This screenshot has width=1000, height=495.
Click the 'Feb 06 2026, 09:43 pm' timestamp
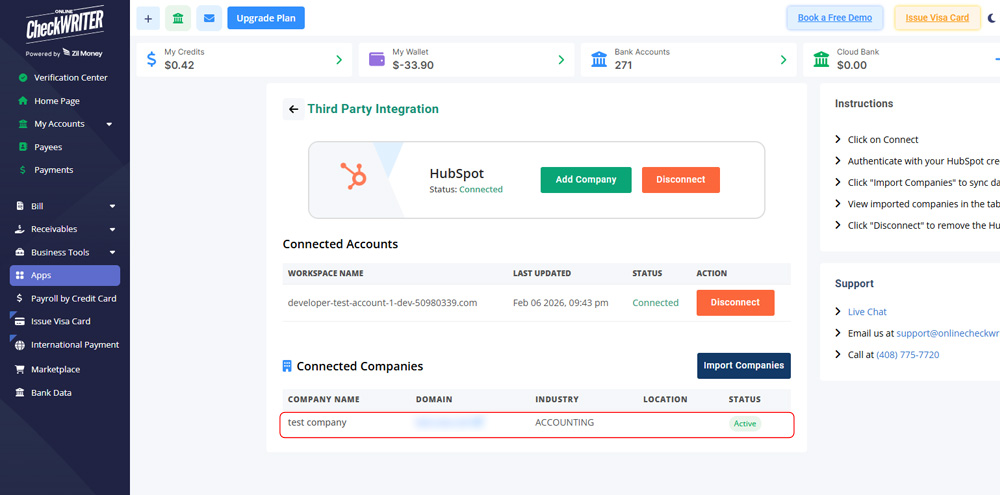click(561, 303)
